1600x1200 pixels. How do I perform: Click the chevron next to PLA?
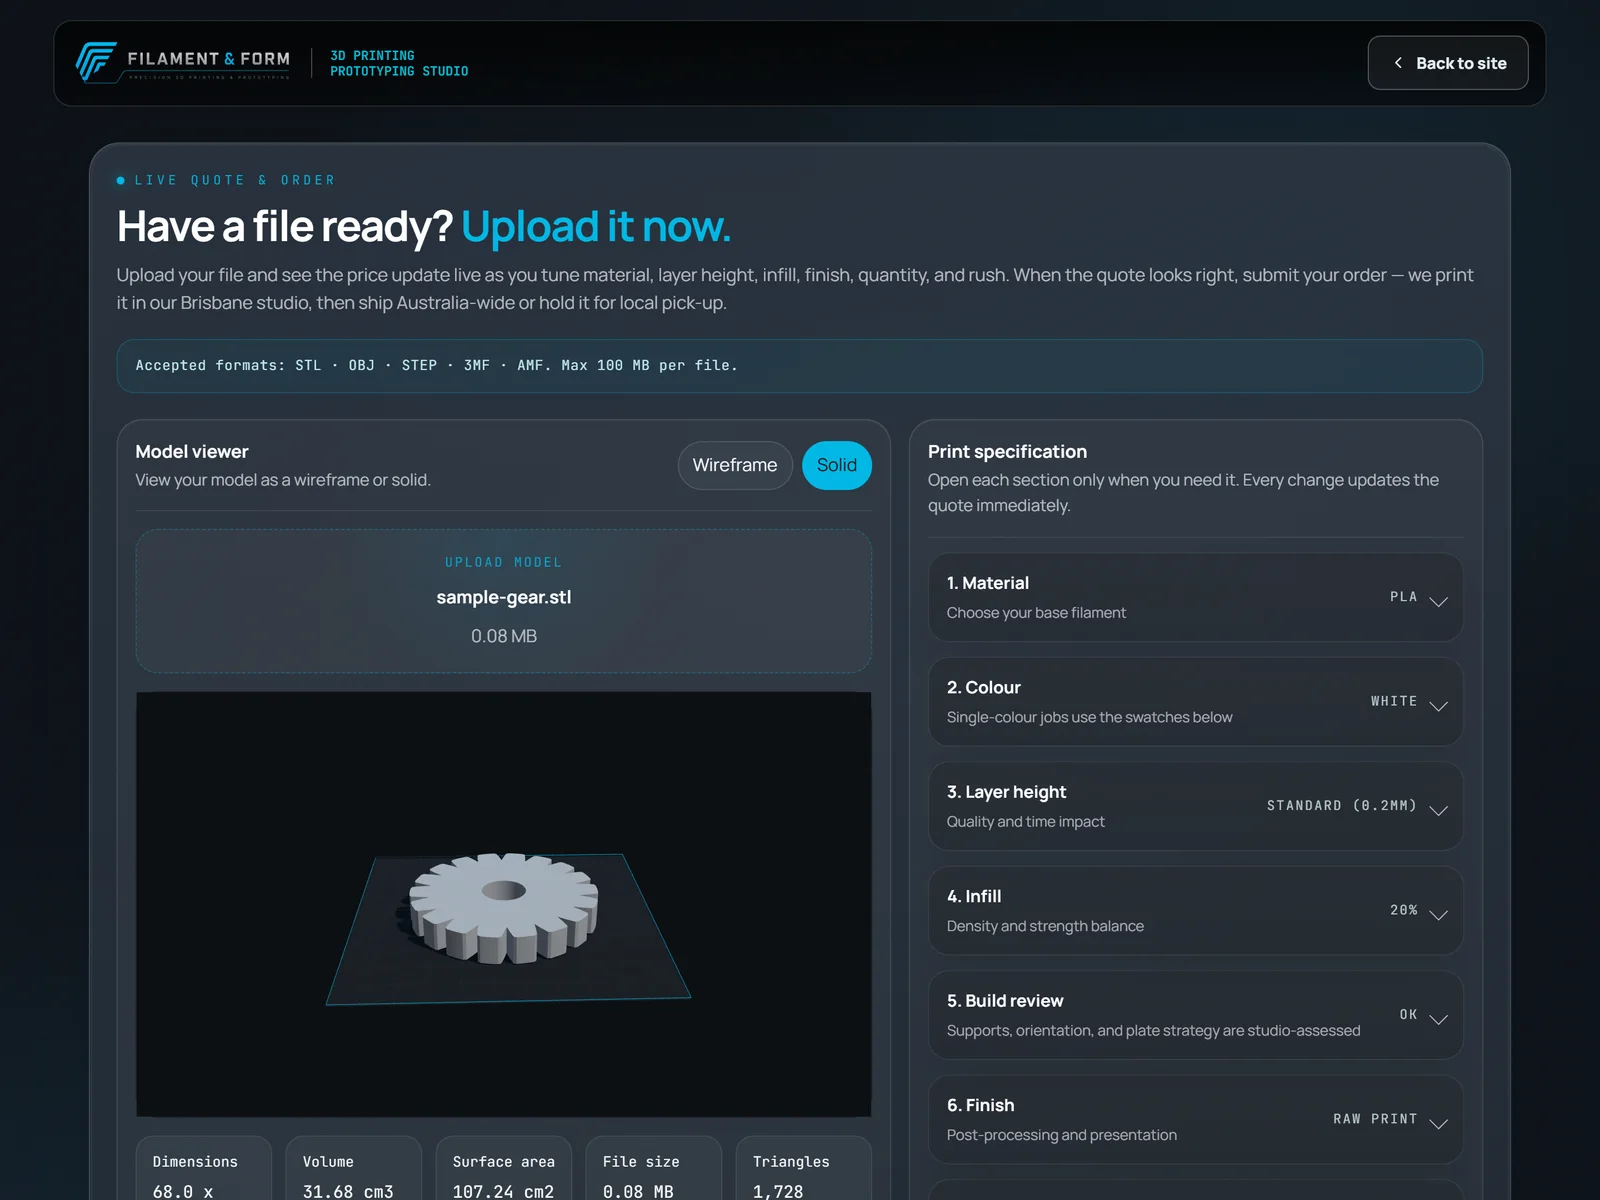coord(1438,601)
